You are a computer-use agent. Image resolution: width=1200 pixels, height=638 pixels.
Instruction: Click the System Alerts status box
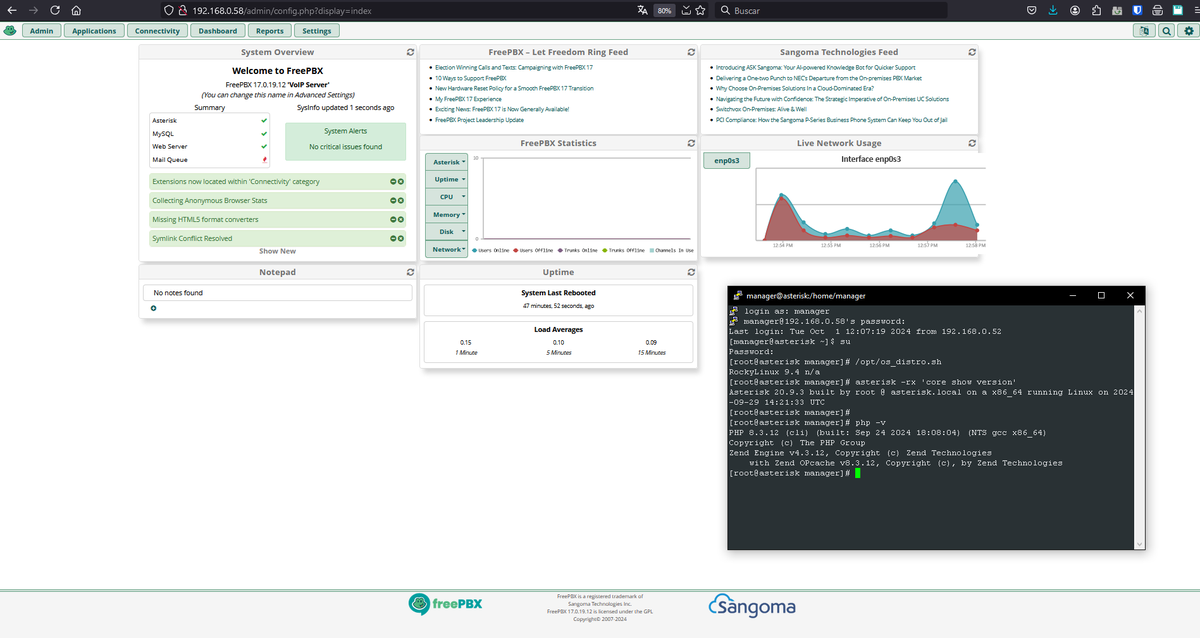point(345,141)
